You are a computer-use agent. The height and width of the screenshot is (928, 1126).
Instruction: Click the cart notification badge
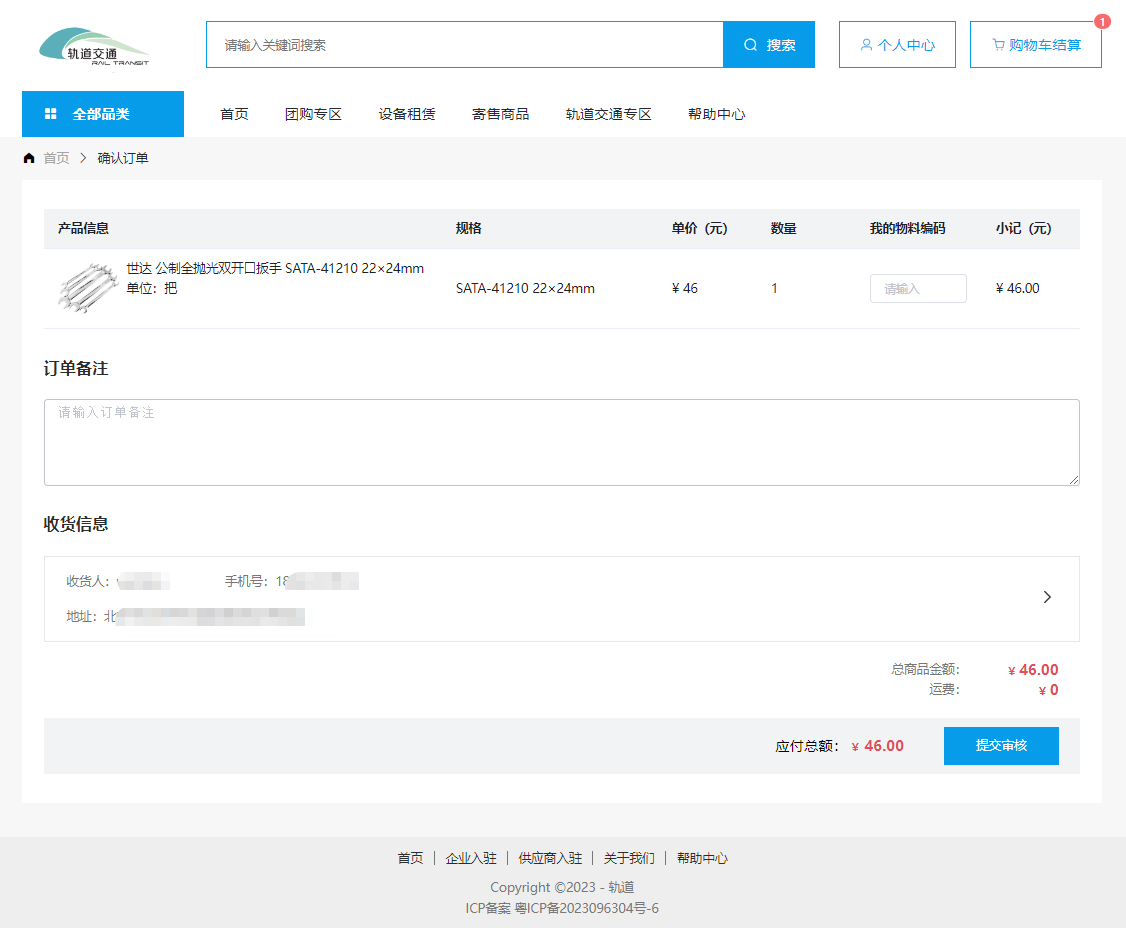[1102, 21]
